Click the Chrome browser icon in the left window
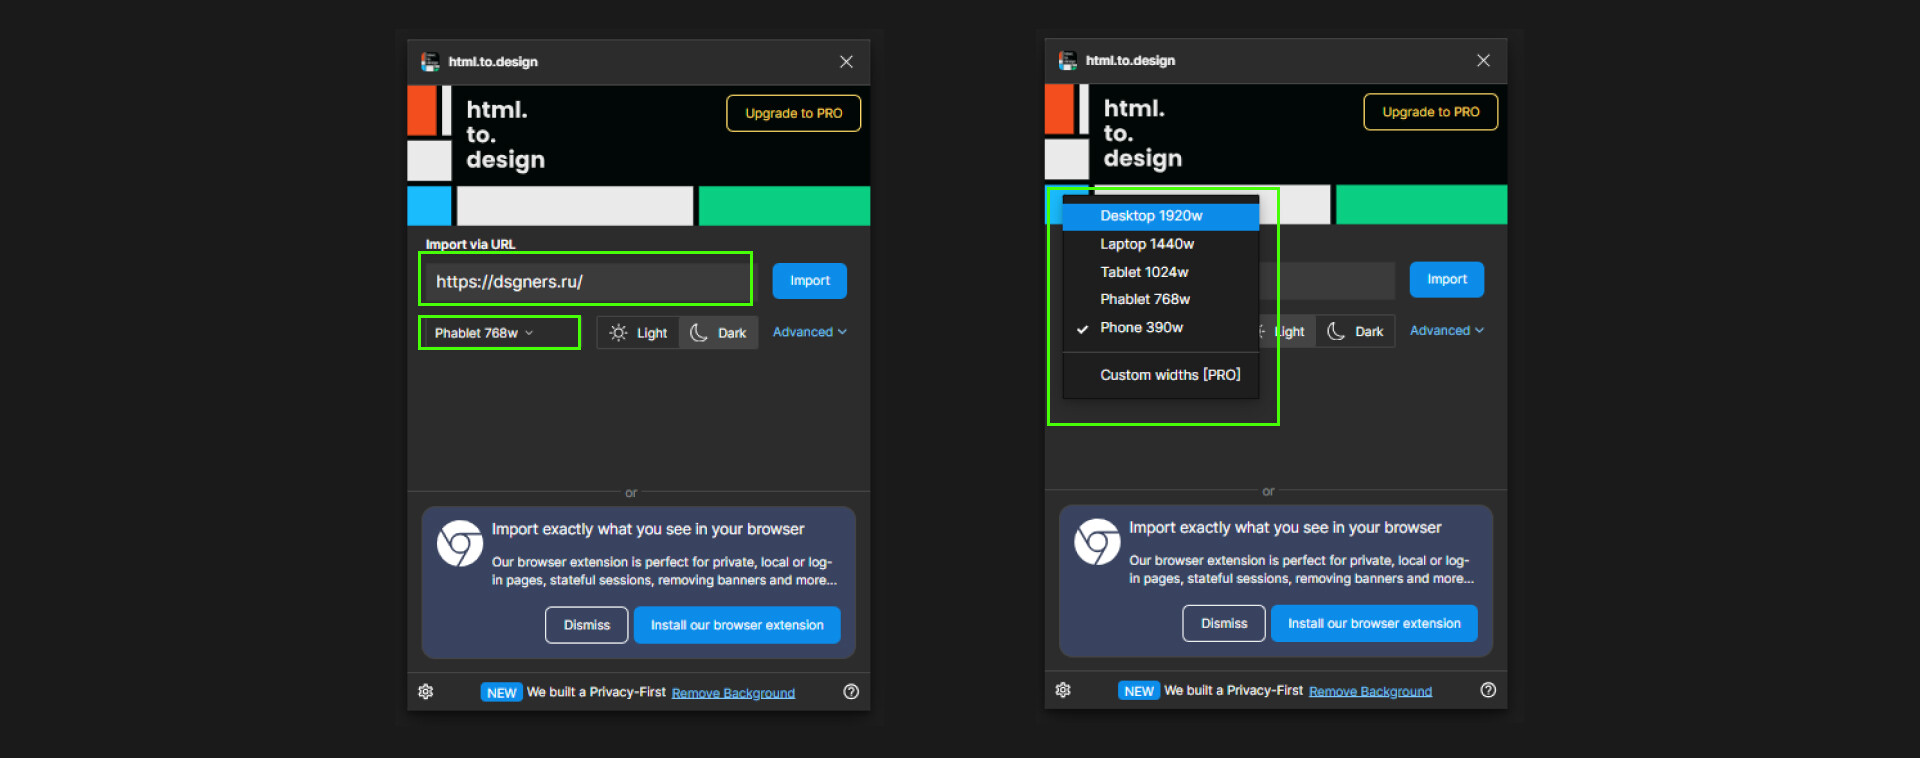 (460, 544)
